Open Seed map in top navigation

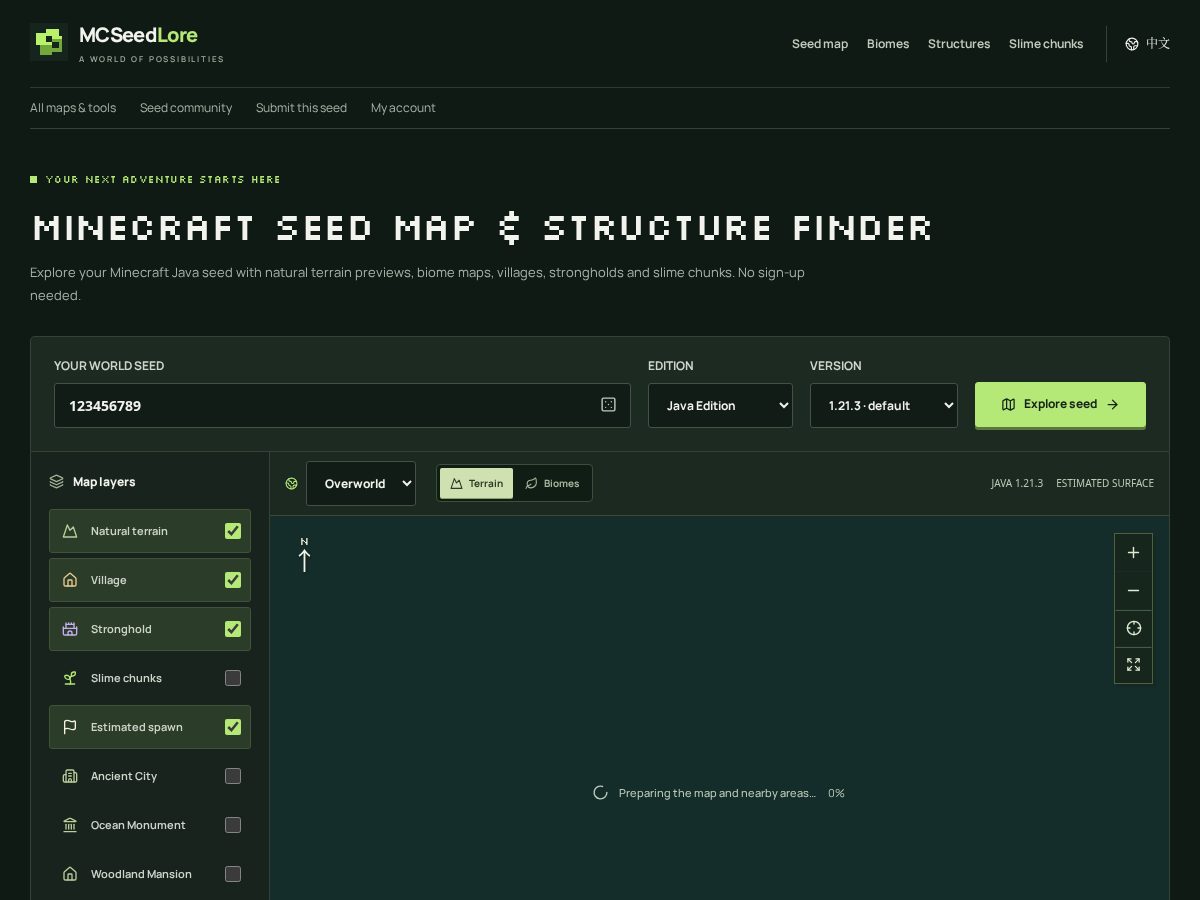click(x=820, y=44)
